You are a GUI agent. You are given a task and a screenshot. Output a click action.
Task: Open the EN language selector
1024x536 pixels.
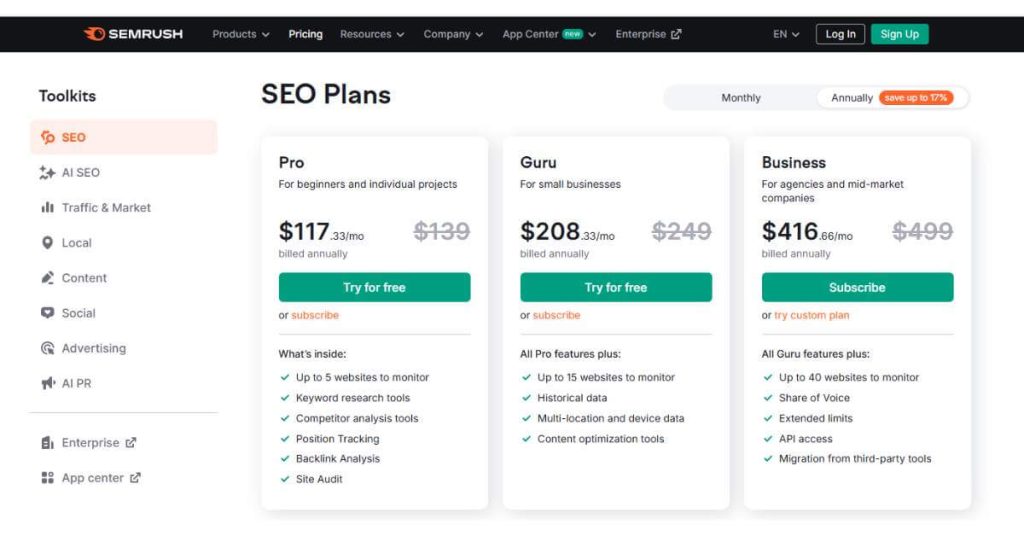[786, 34]
